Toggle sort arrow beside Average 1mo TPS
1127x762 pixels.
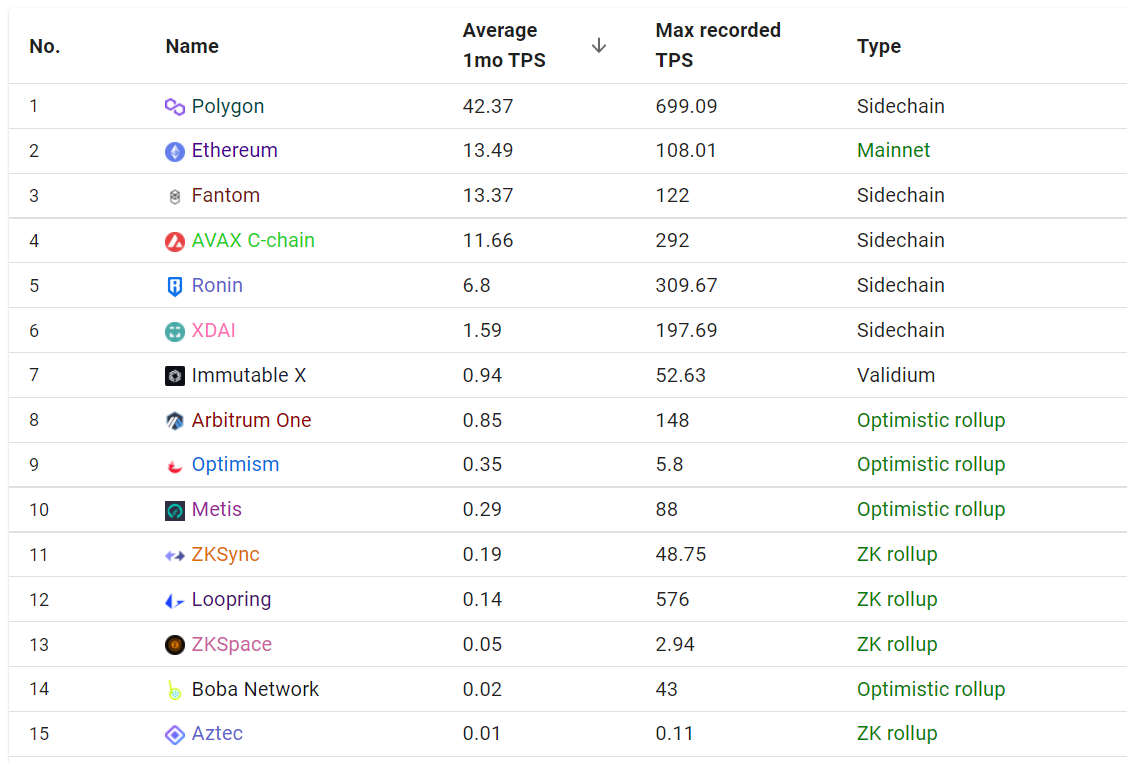coord(599,46)
